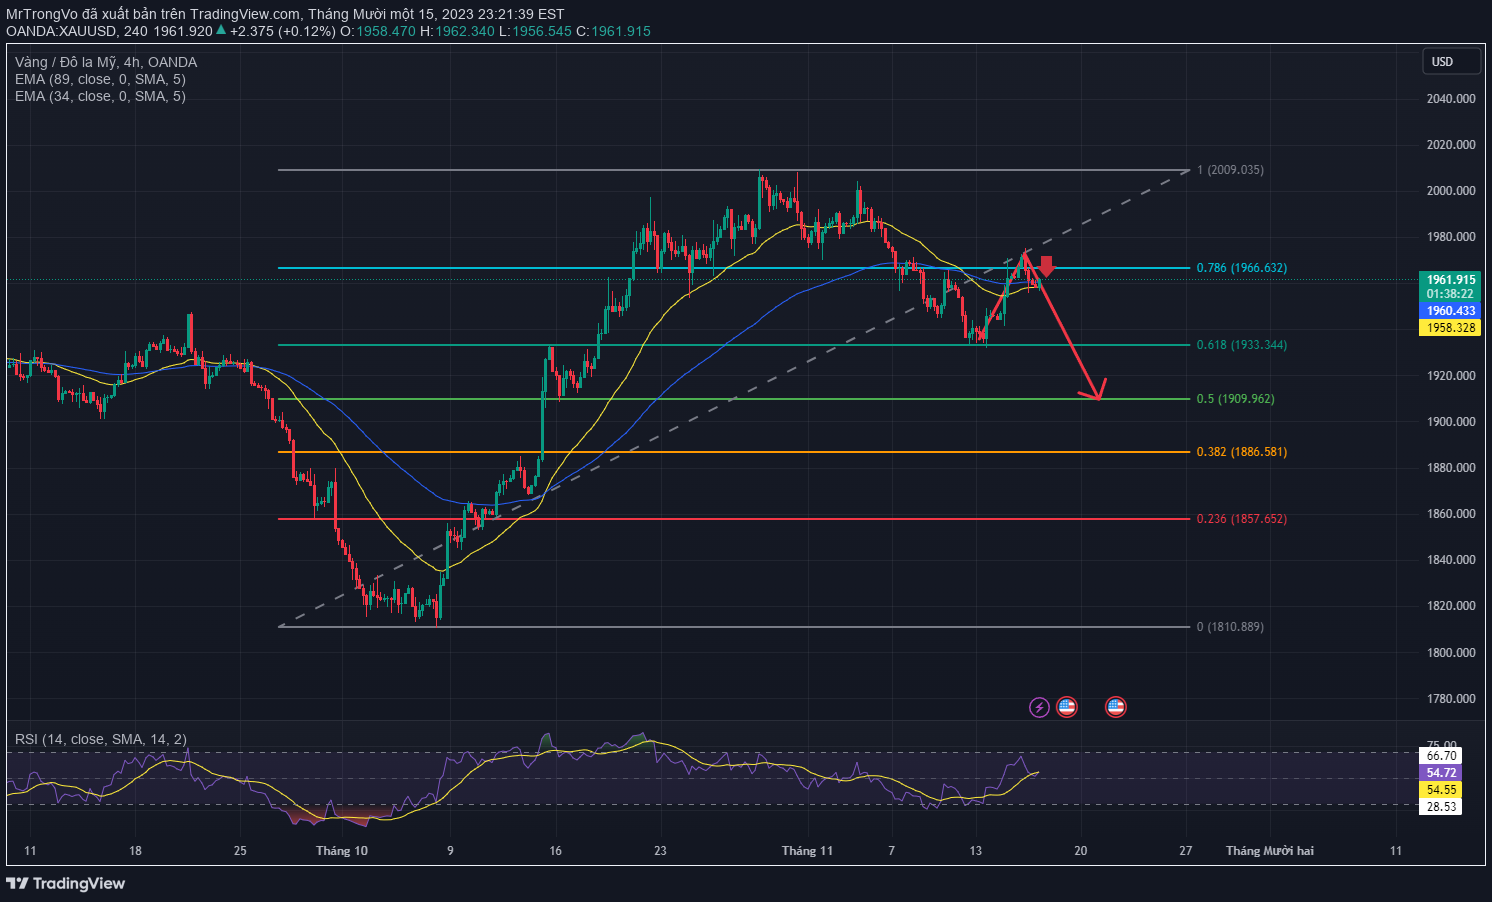Open the USD currency selector
1492x902 pixels.
click(1452, 62)
